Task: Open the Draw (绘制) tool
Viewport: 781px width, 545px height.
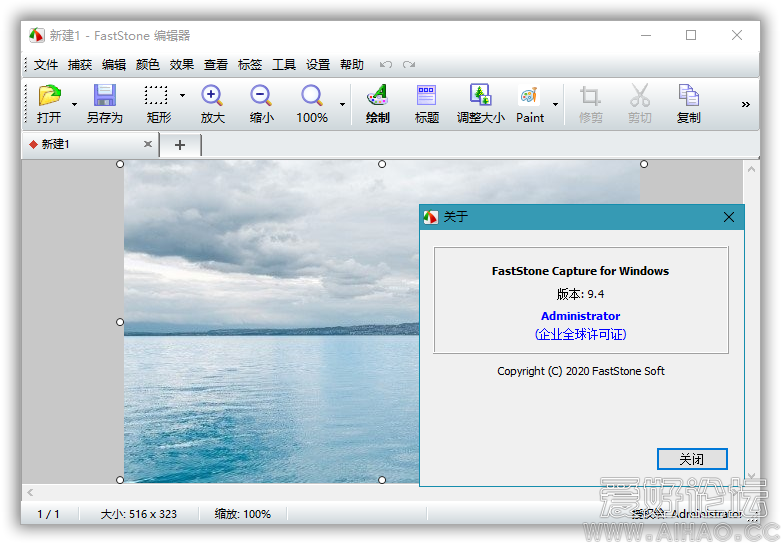Action: click(377, 97)
